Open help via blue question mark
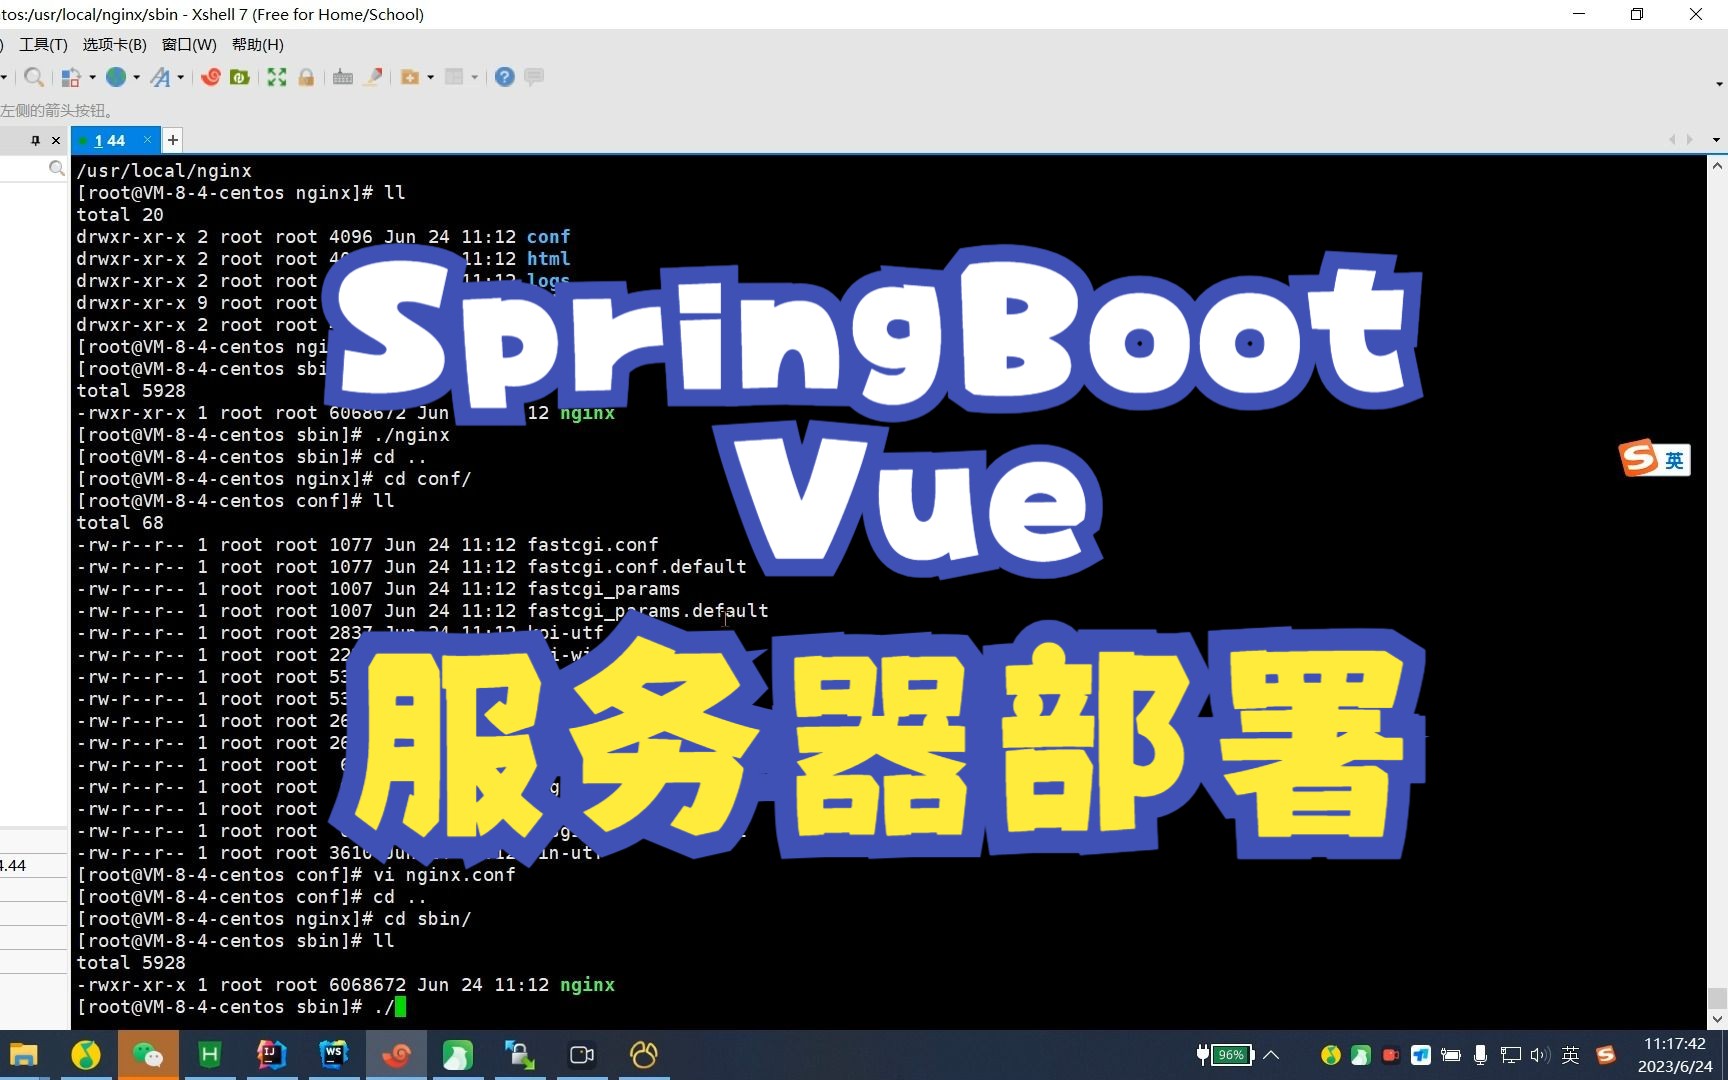Image resolution: width=1728 pixels, height=1080 pixels. click(x=505, y=77)
